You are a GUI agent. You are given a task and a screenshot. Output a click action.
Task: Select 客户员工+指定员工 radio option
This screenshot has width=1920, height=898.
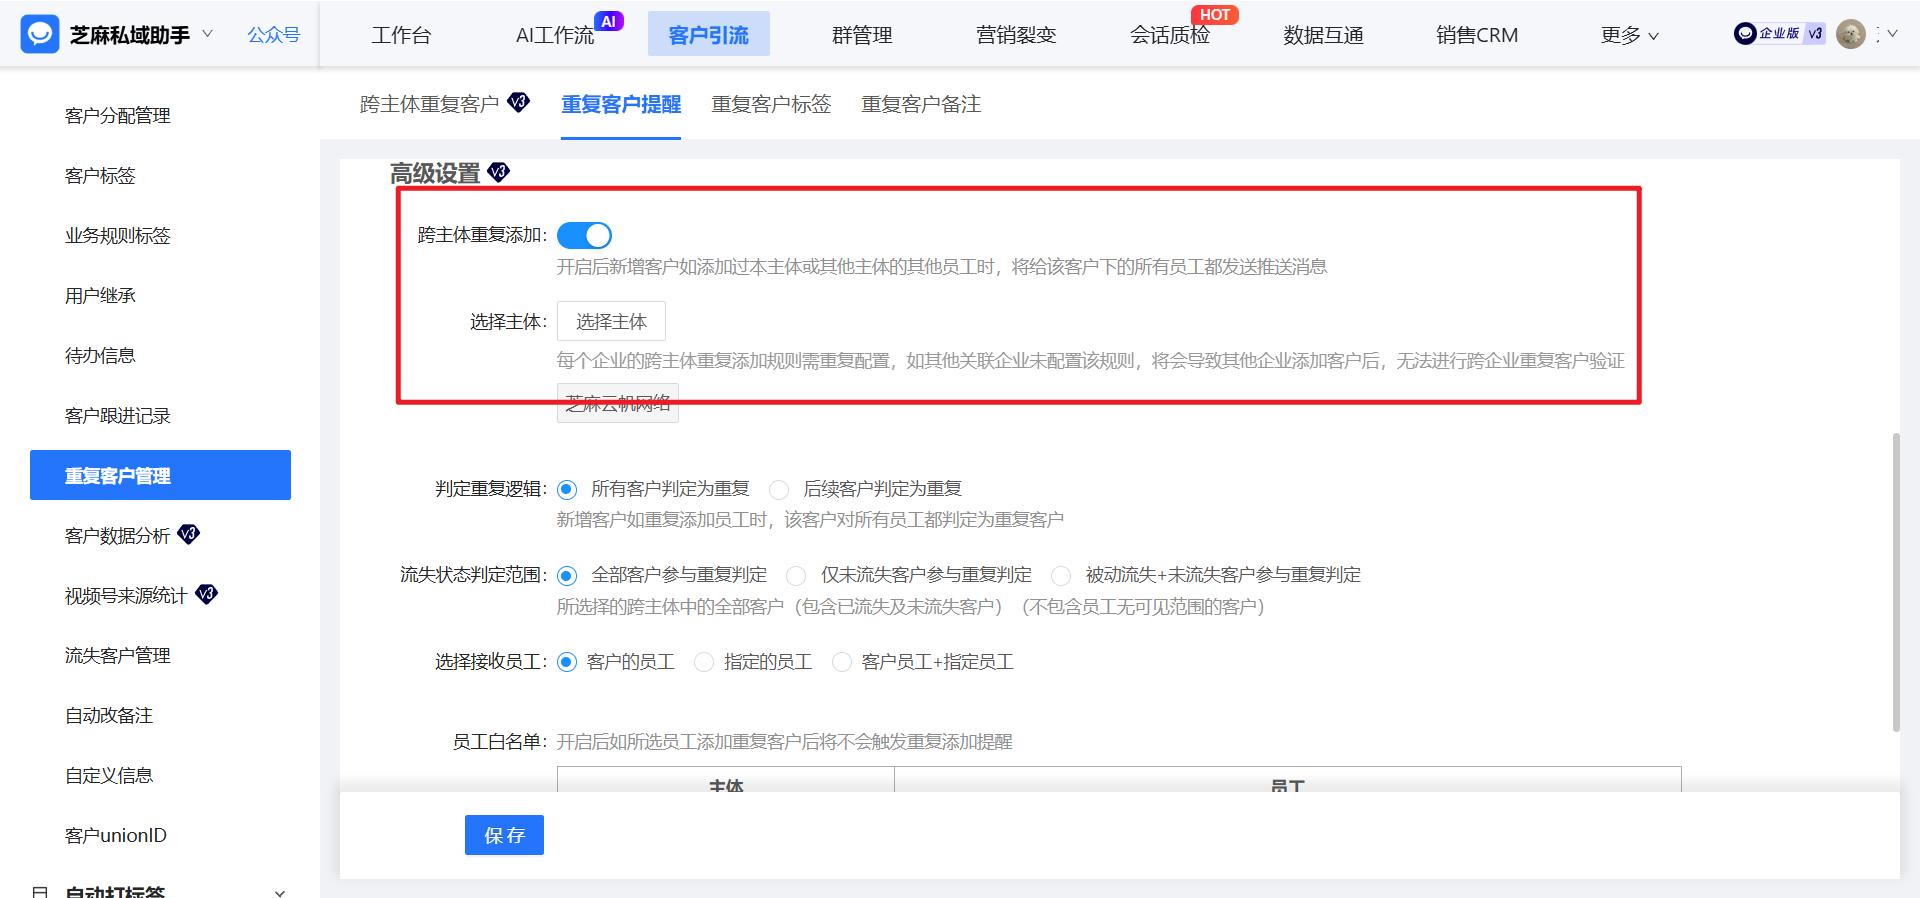(842, 662)
